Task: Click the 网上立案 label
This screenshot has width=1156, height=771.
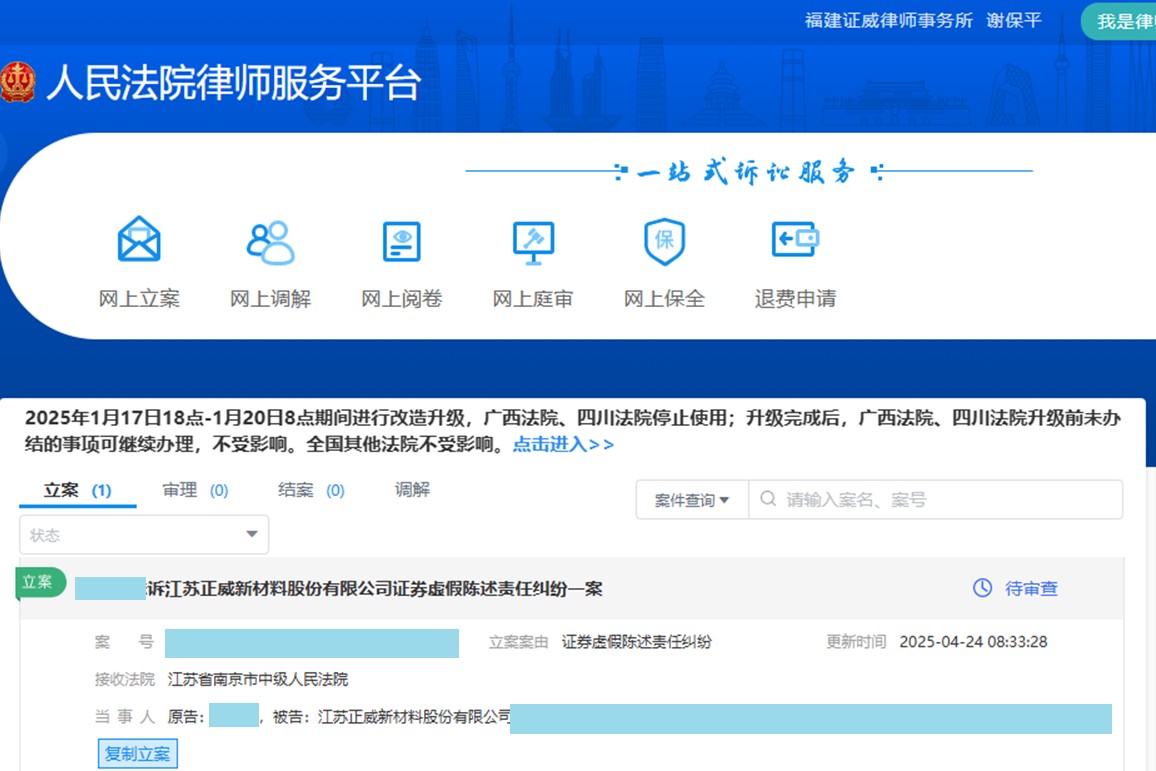Action: 139,299
